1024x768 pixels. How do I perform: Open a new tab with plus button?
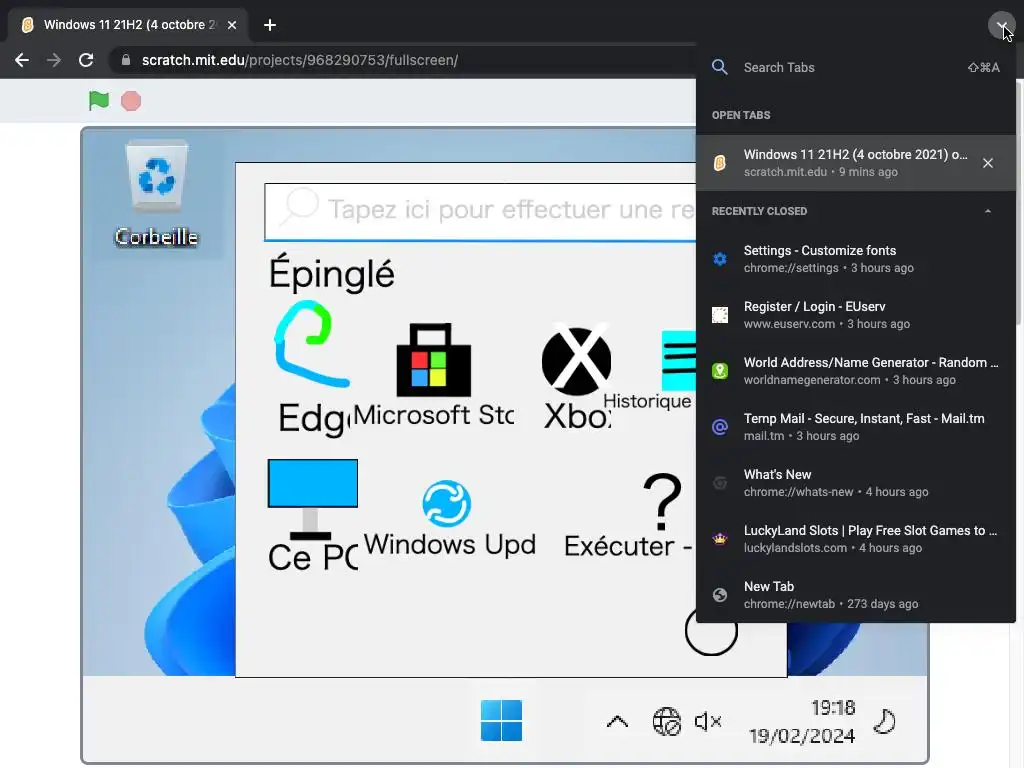[x=270, y=25]
